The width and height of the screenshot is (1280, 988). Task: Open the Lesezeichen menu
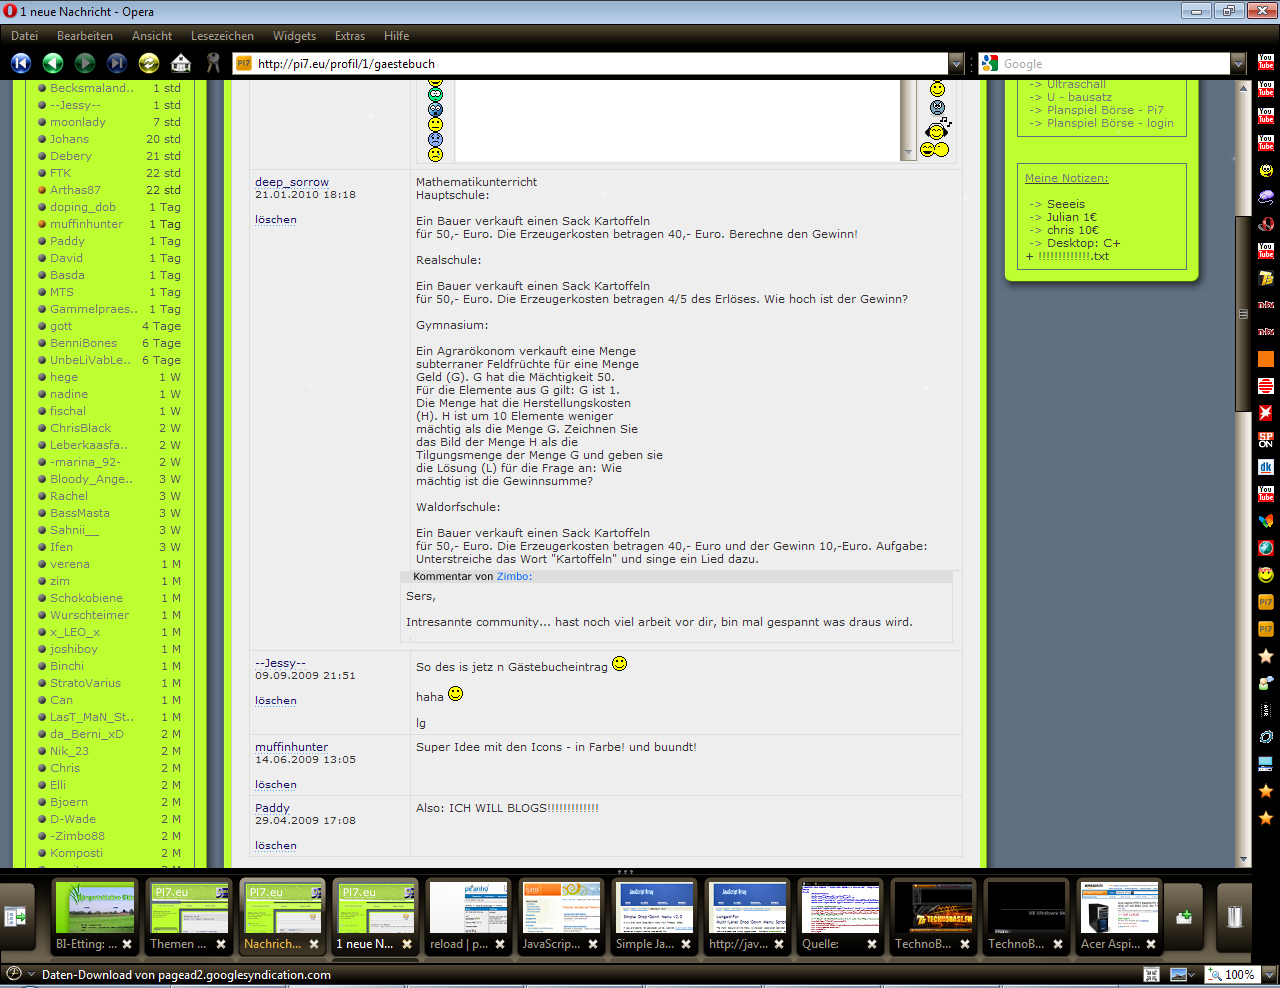point(222,36)
